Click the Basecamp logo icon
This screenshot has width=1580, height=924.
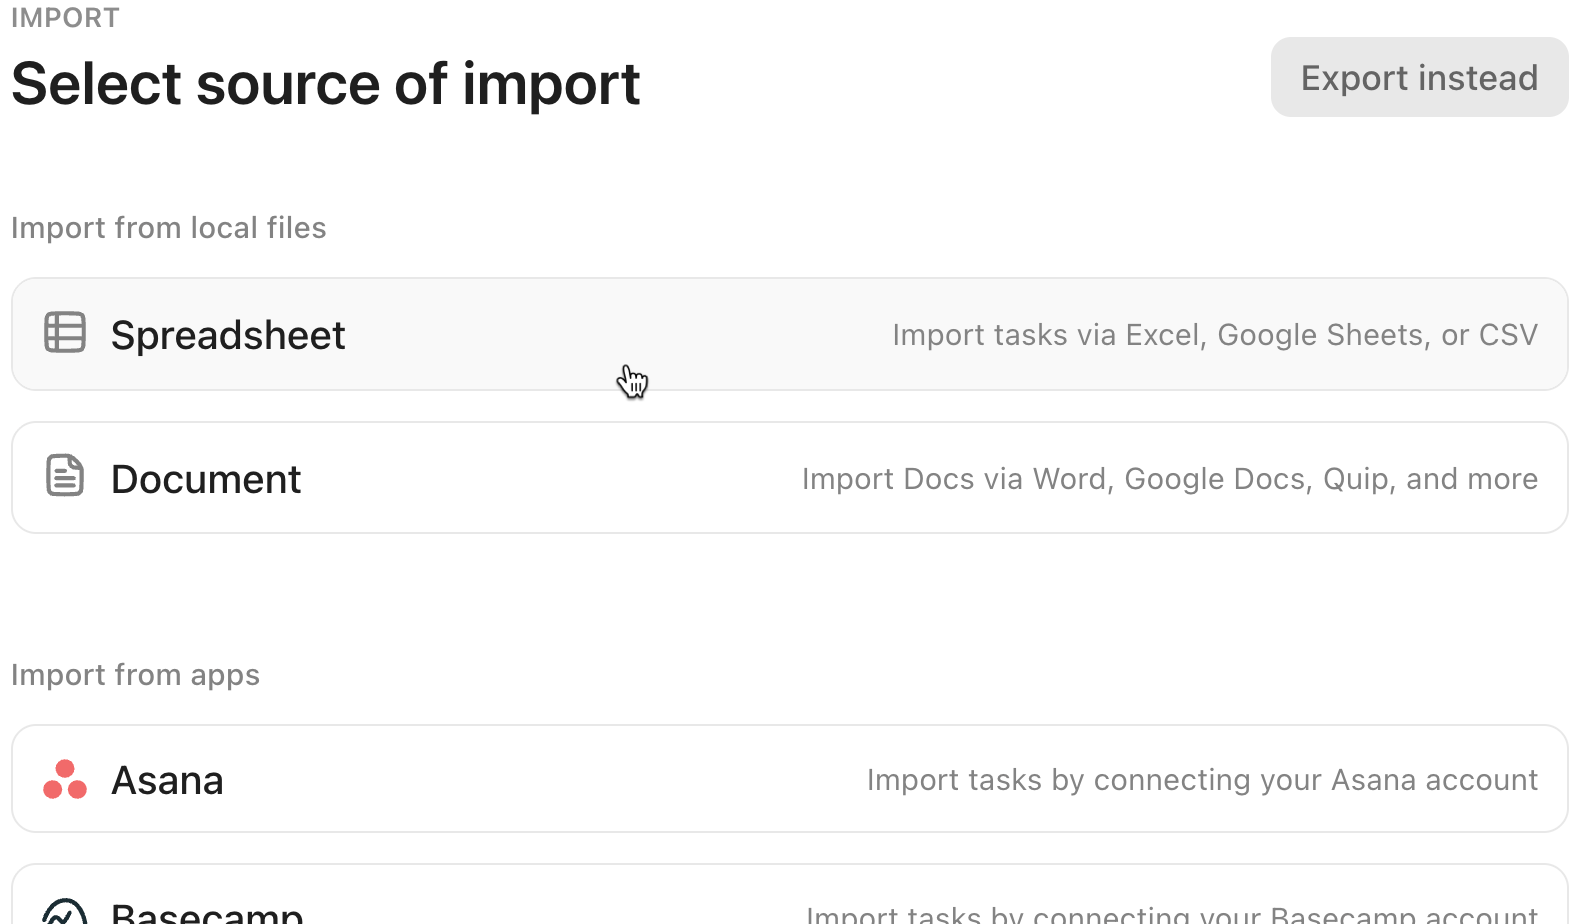click(x=64, y=912)
